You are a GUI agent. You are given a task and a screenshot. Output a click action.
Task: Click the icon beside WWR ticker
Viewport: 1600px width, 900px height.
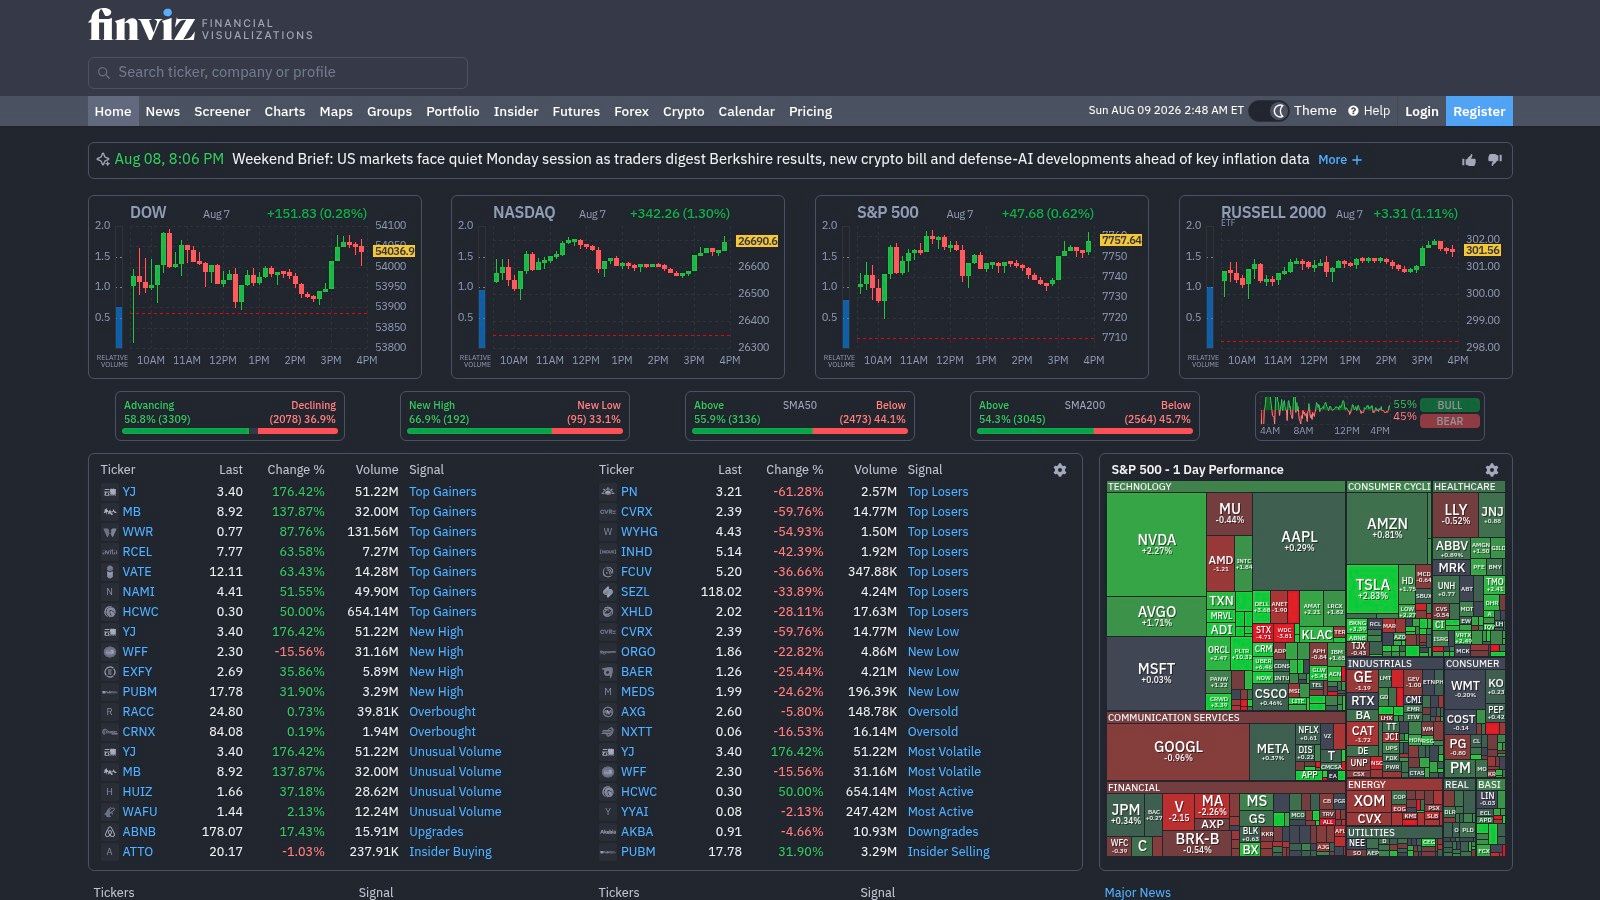click(x=110, y=532)
